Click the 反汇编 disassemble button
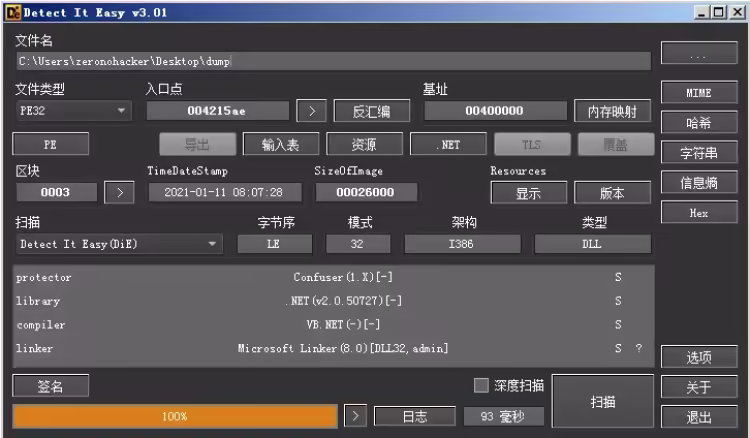 coord(372,111)
